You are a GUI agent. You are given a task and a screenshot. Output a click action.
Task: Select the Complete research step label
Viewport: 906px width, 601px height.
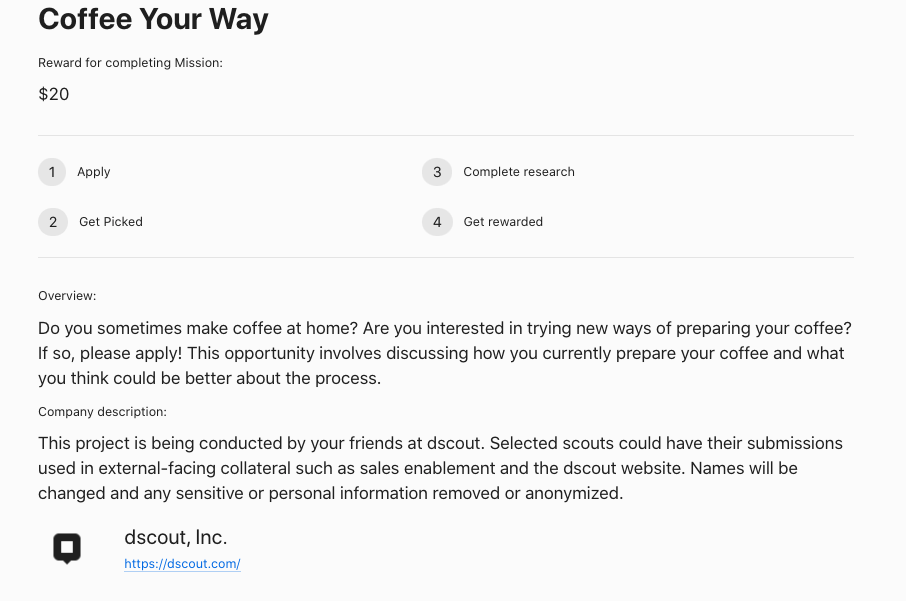pyautogui.click(x=519, y=172)
